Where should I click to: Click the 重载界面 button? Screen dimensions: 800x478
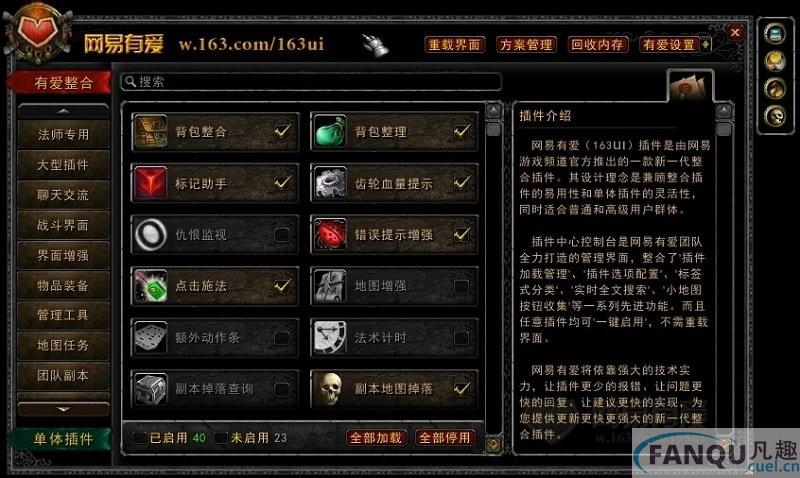coord(454,44)
